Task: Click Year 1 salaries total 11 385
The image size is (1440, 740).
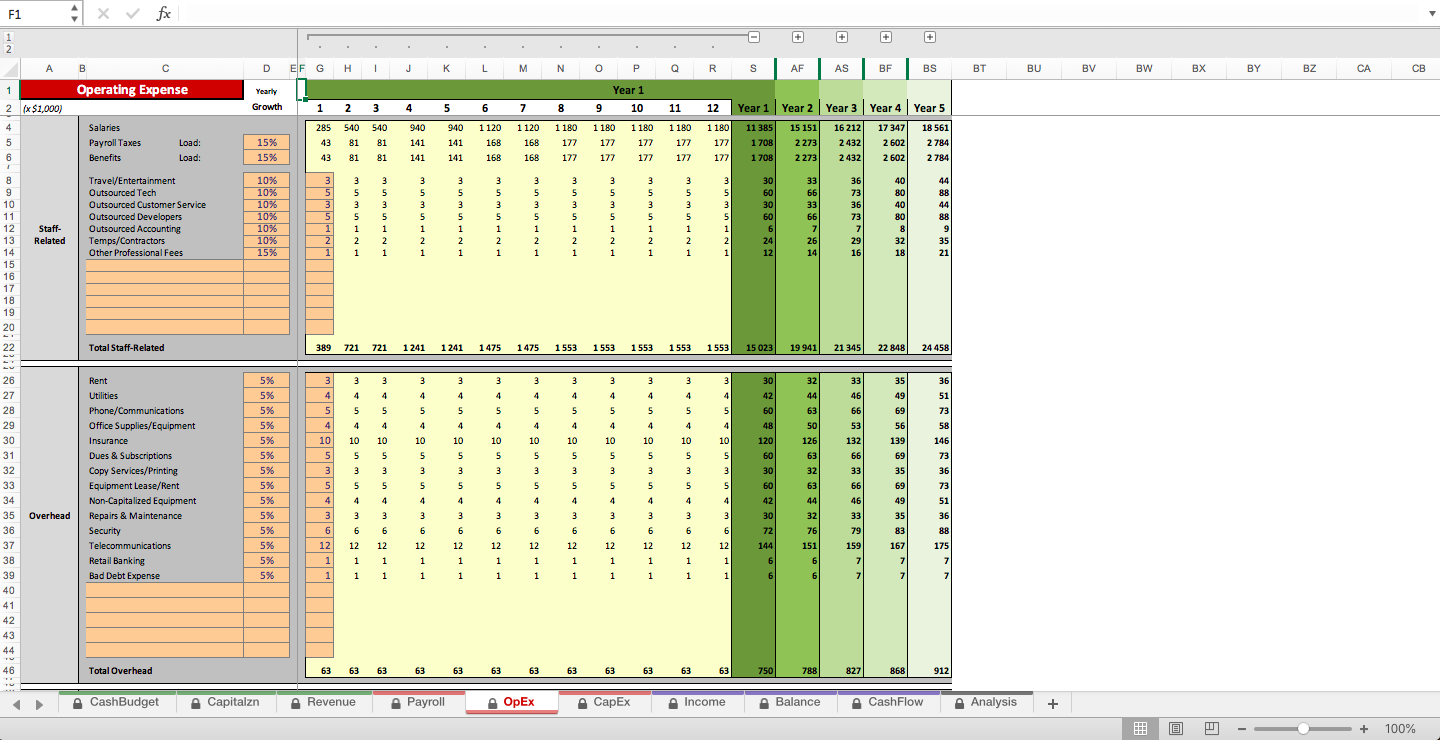Action: [753, 128]
